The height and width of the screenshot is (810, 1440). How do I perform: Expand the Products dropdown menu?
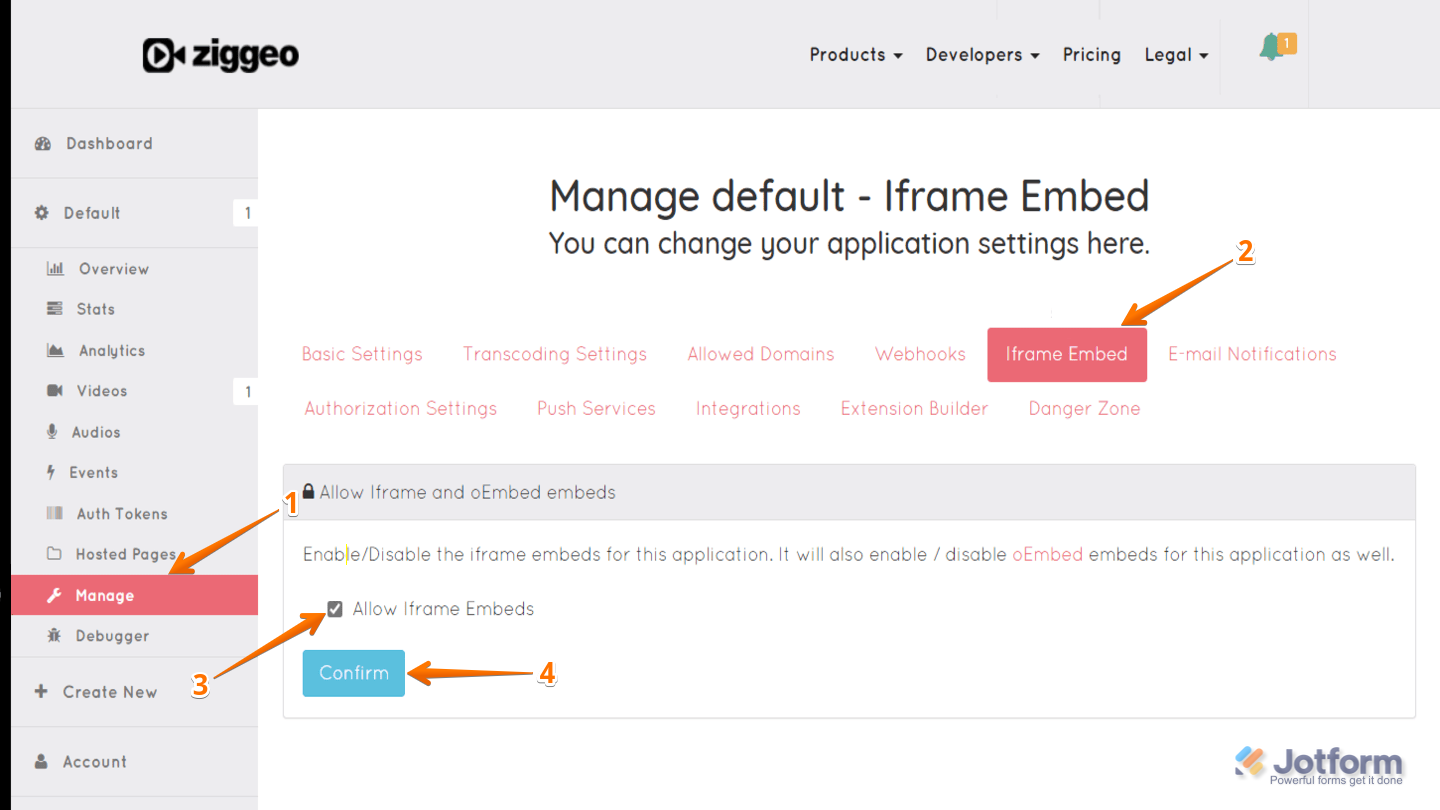[x=856, y=55]
